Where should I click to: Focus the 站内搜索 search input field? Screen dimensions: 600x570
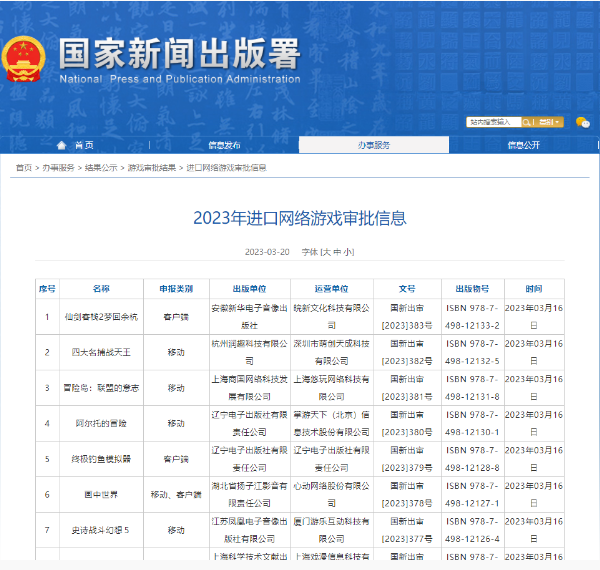click(494, 122)
